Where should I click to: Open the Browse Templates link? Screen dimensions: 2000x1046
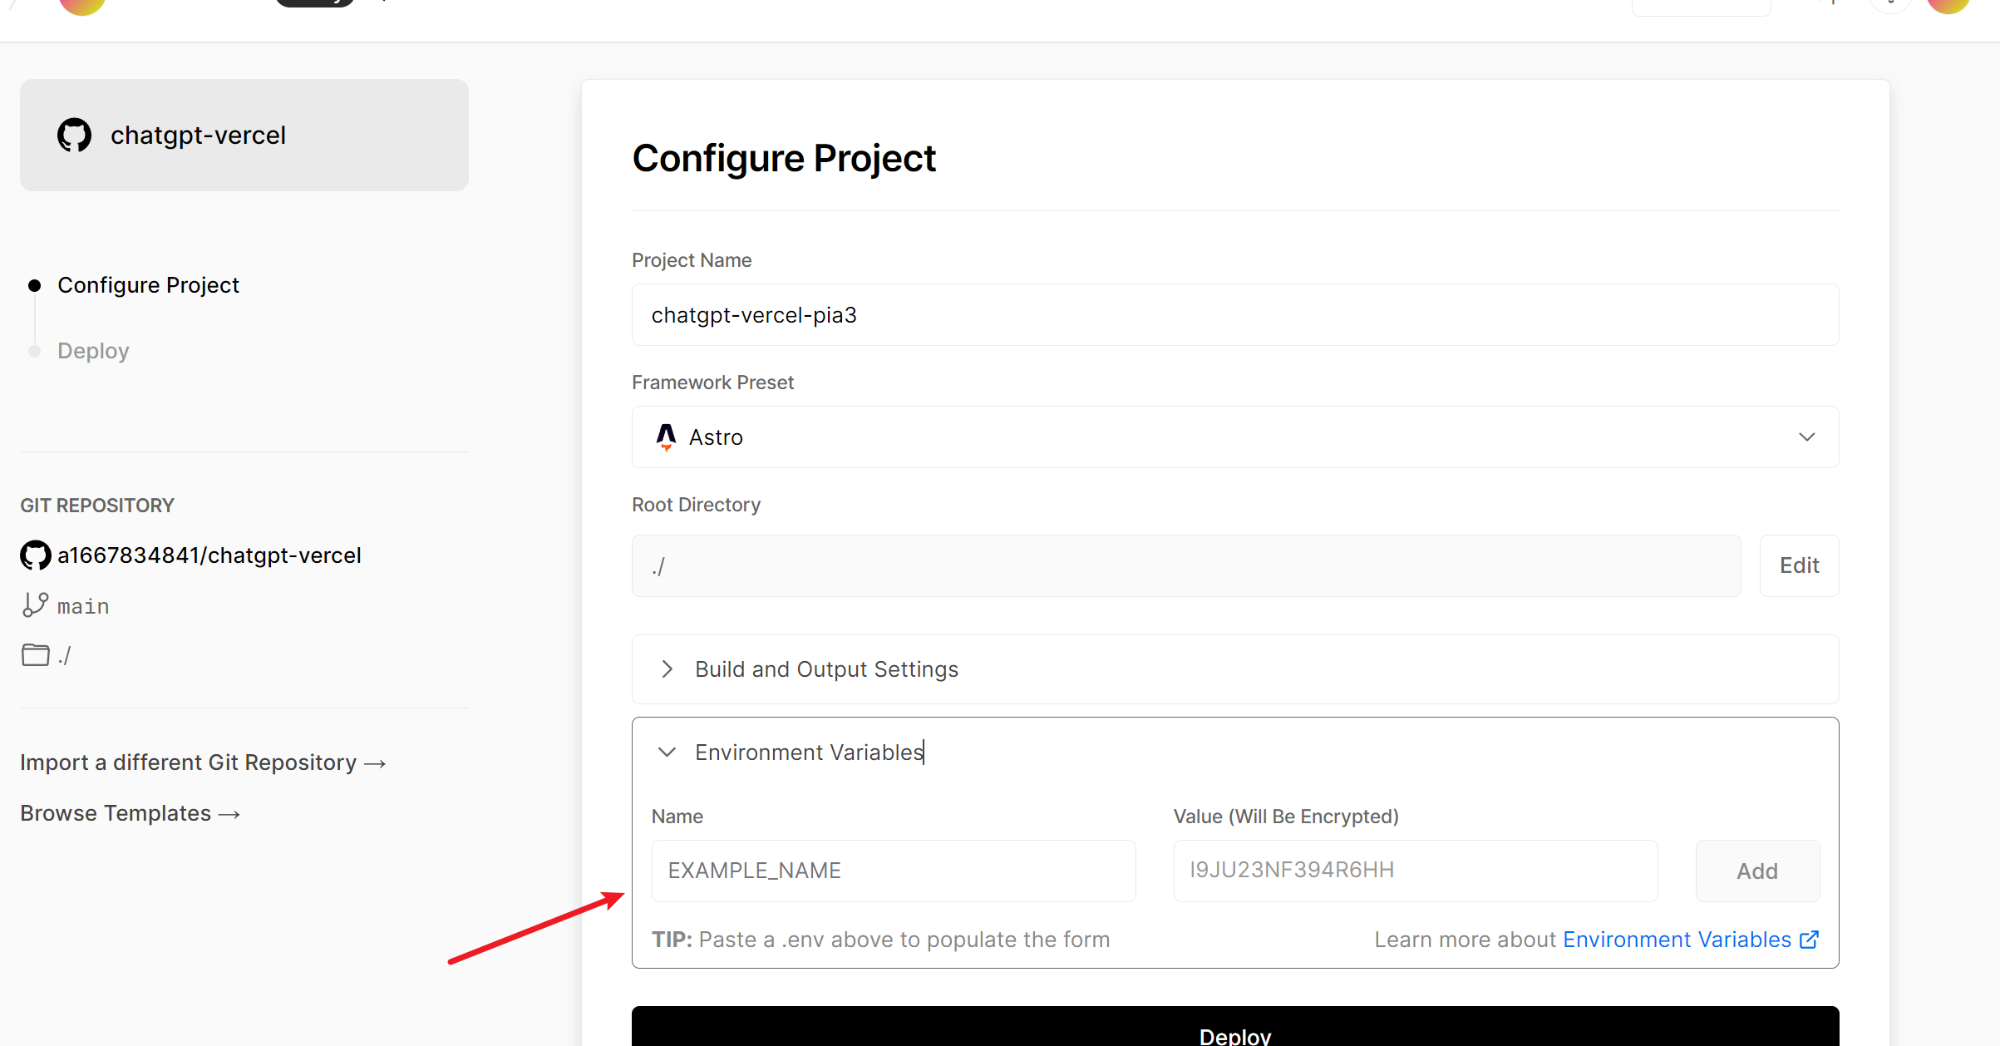point(130,814)
